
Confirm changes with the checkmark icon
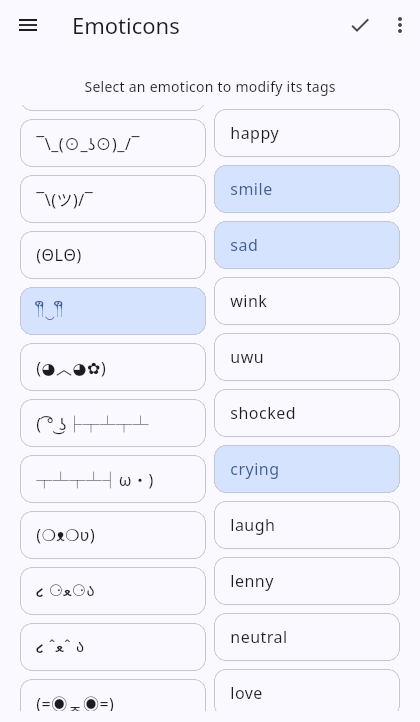(360, 25)
